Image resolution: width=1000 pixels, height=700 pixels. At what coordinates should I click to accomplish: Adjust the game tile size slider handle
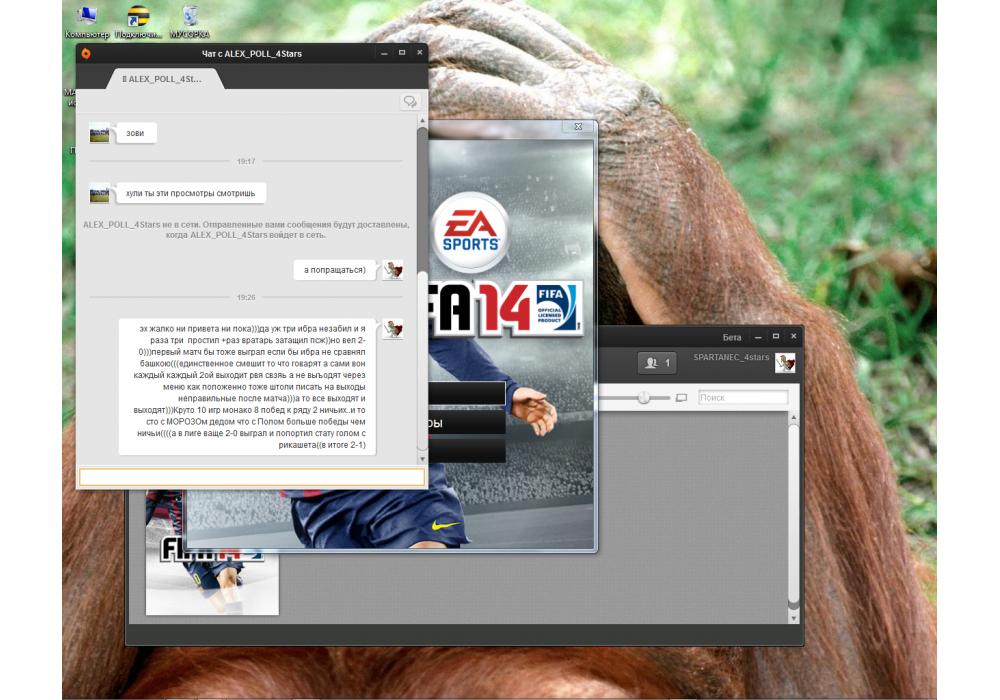(644, 398)
